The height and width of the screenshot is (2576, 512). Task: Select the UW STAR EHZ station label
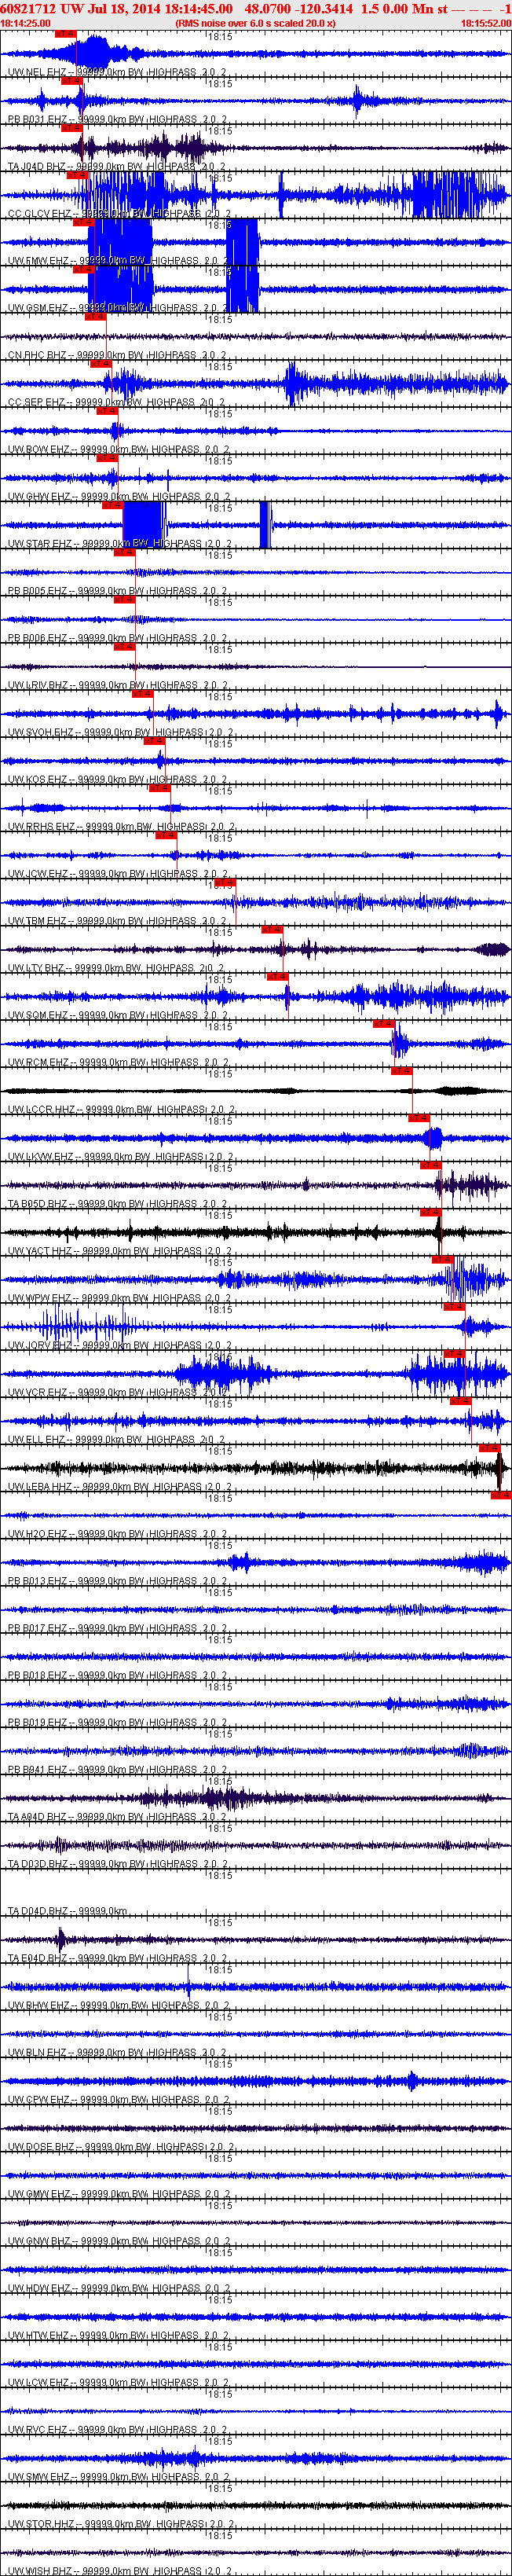[x=120, y=544]
